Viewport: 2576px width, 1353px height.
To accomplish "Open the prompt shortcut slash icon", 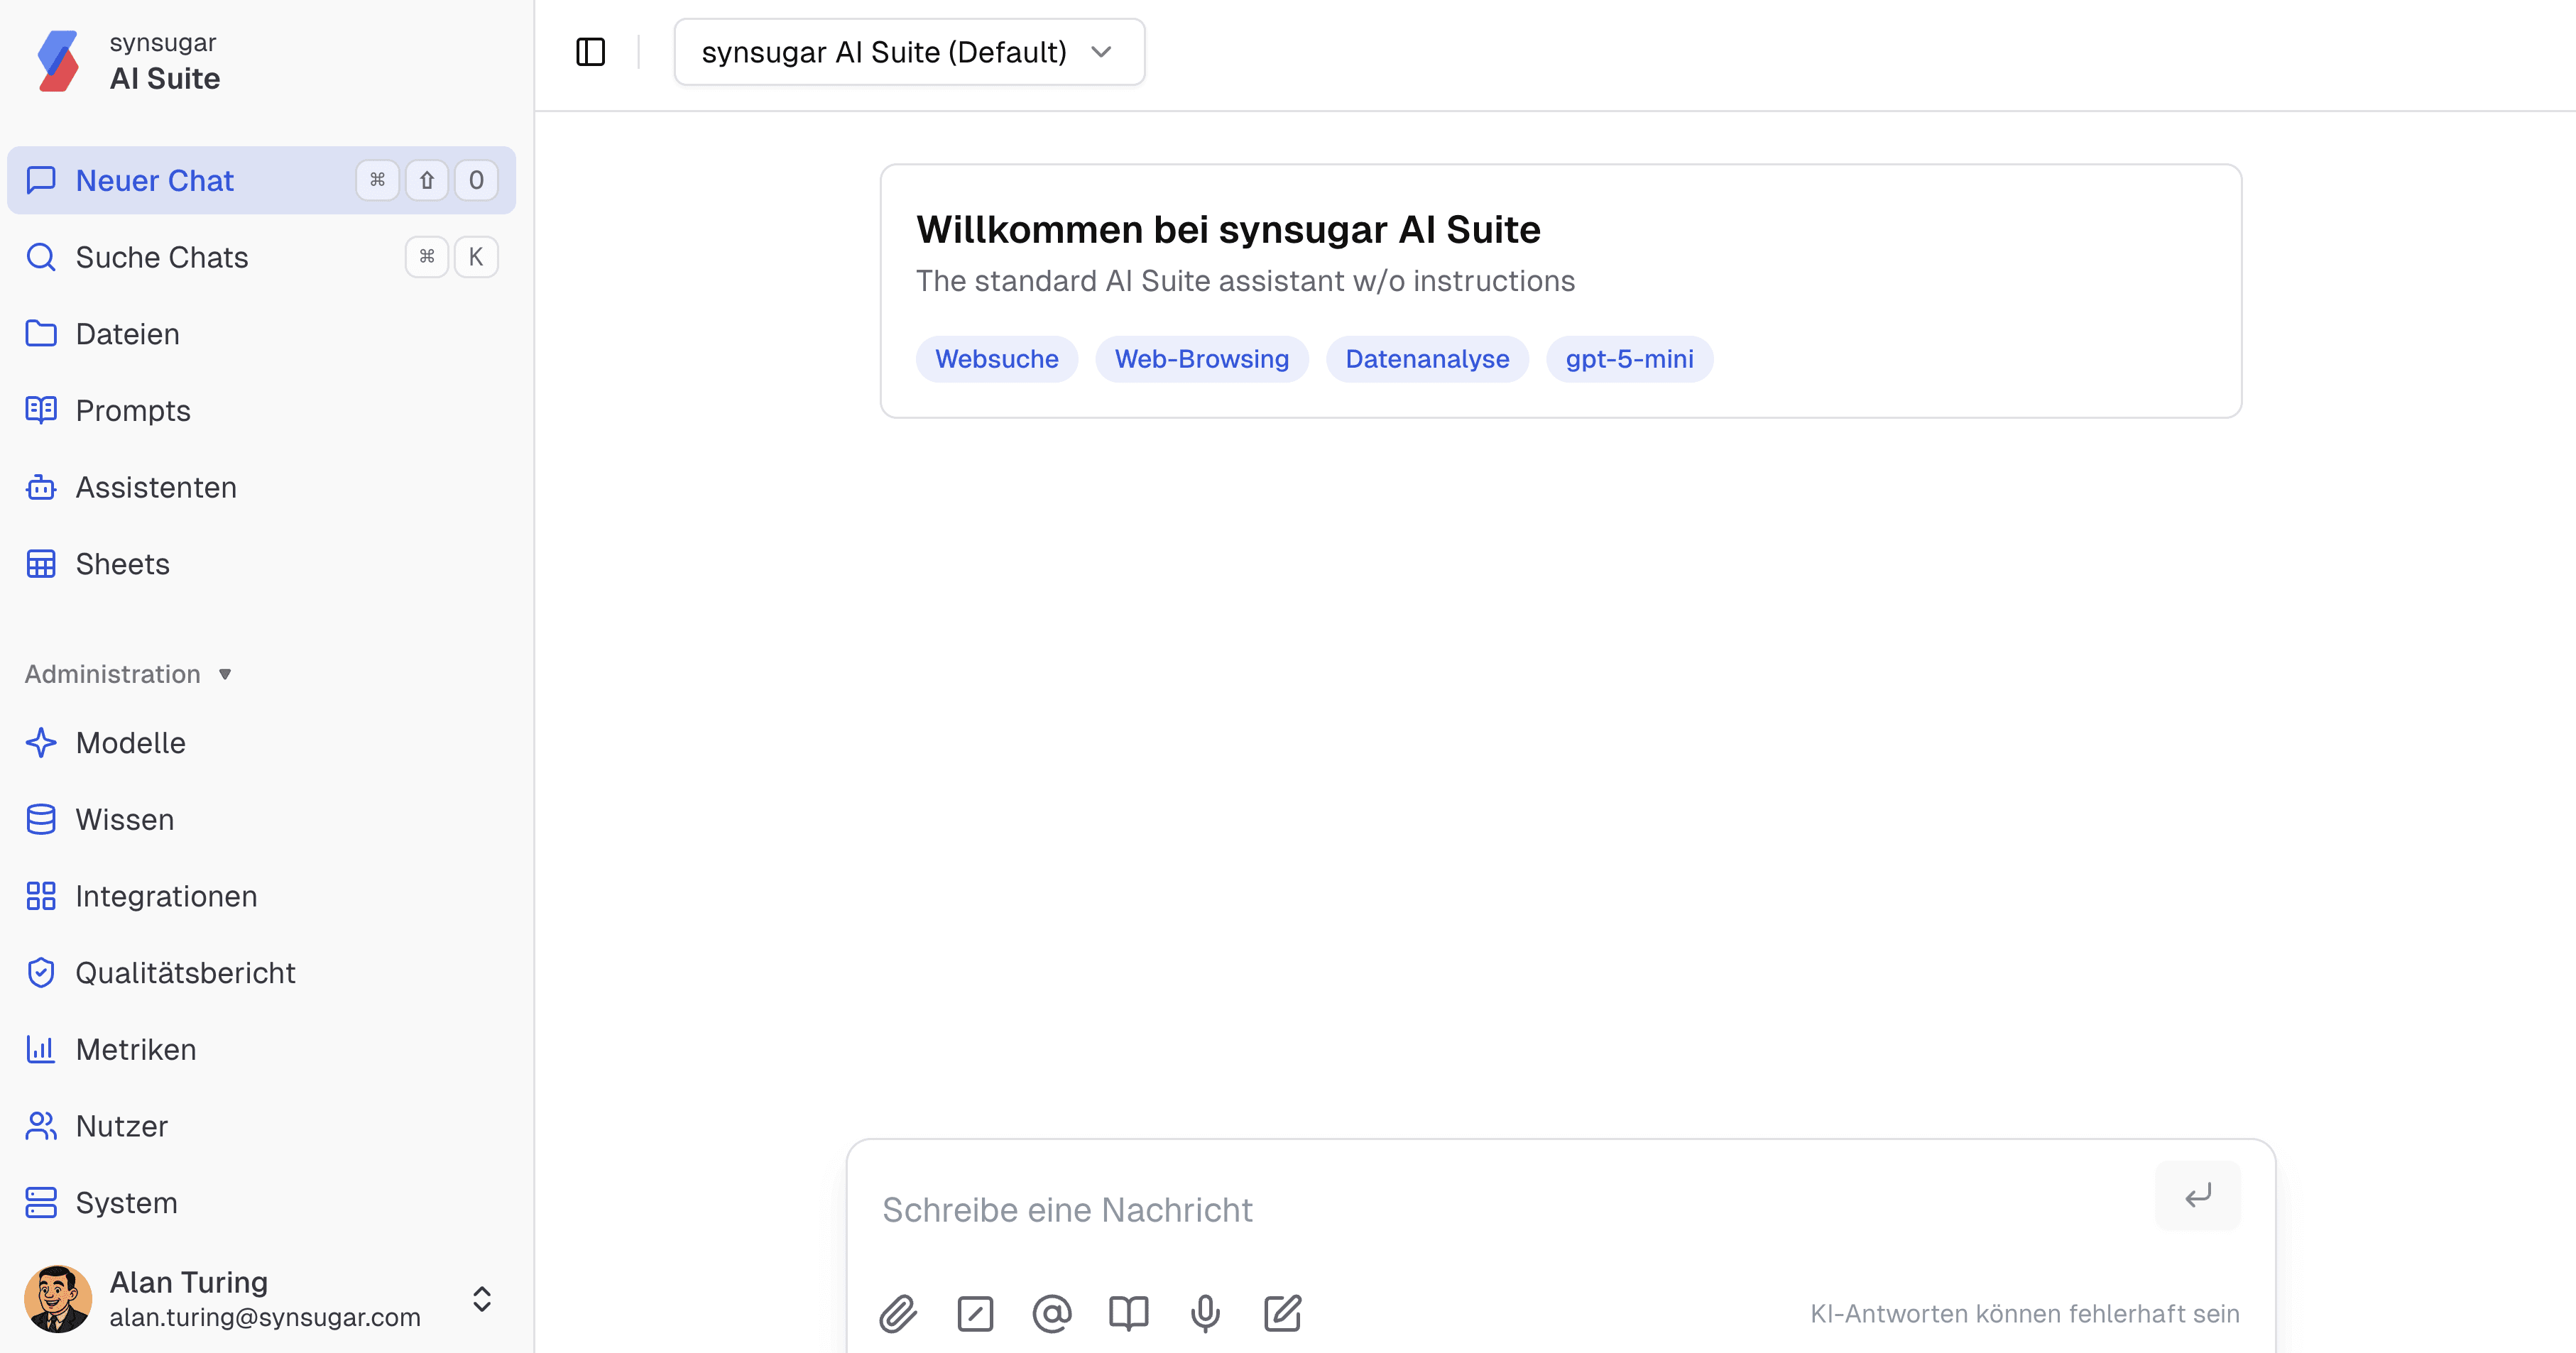I will (x=975, y=1314).
